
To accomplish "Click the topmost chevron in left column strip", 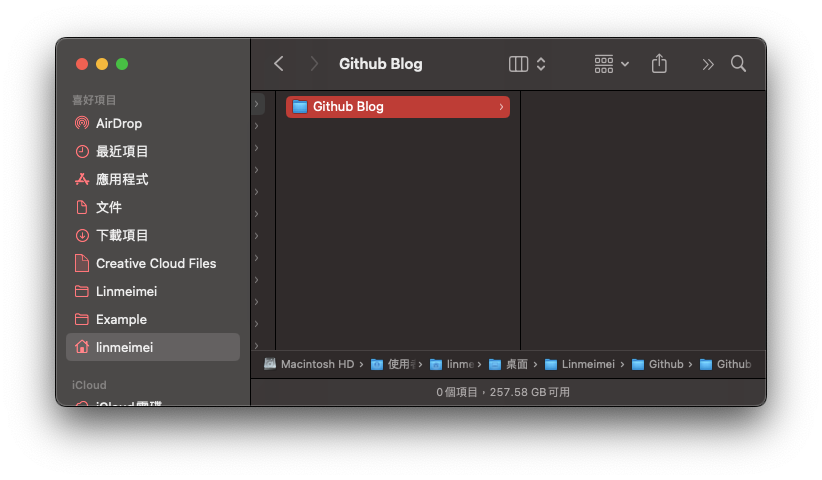I will click(256, 104).
